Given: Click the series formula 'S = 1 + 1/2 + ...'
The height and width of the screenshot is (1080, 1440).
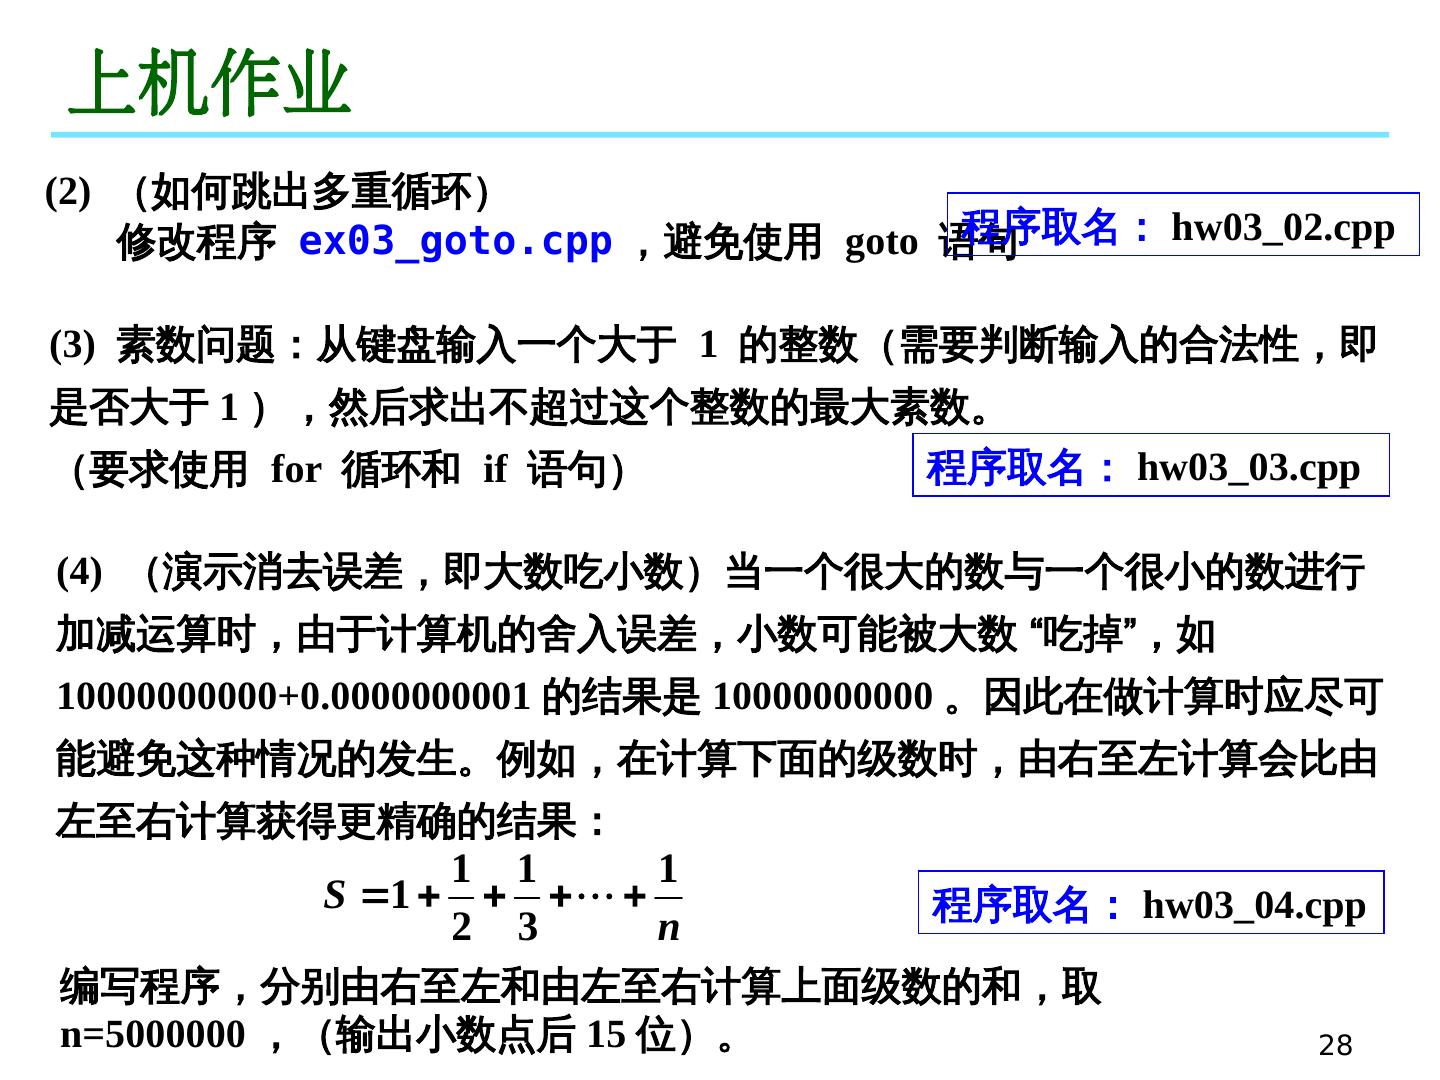Looking at the screenshot, I should [503, 897].
